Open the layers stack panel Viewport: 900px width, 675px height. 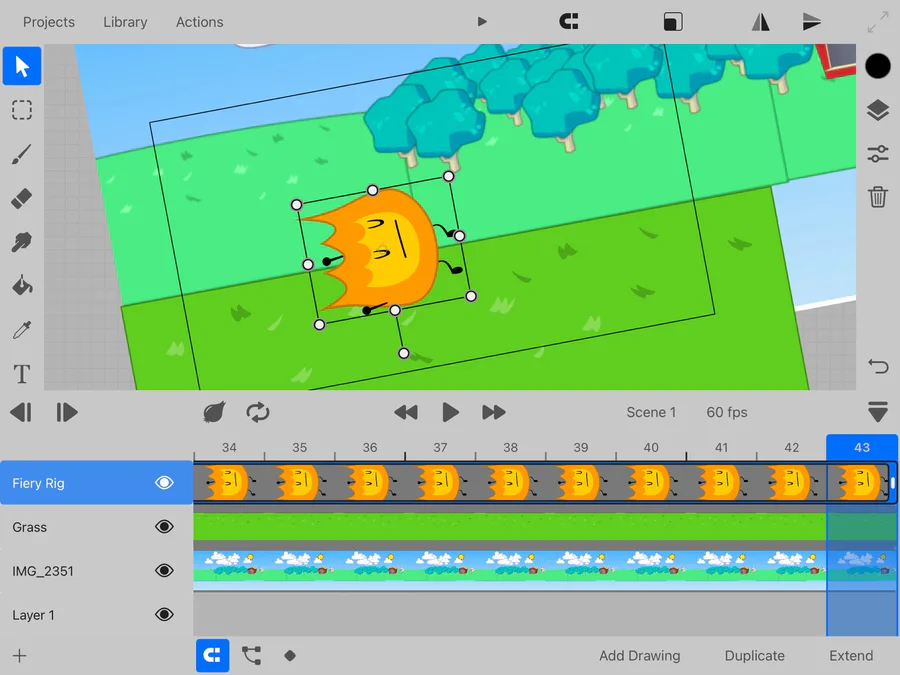[x=878, y=110]
